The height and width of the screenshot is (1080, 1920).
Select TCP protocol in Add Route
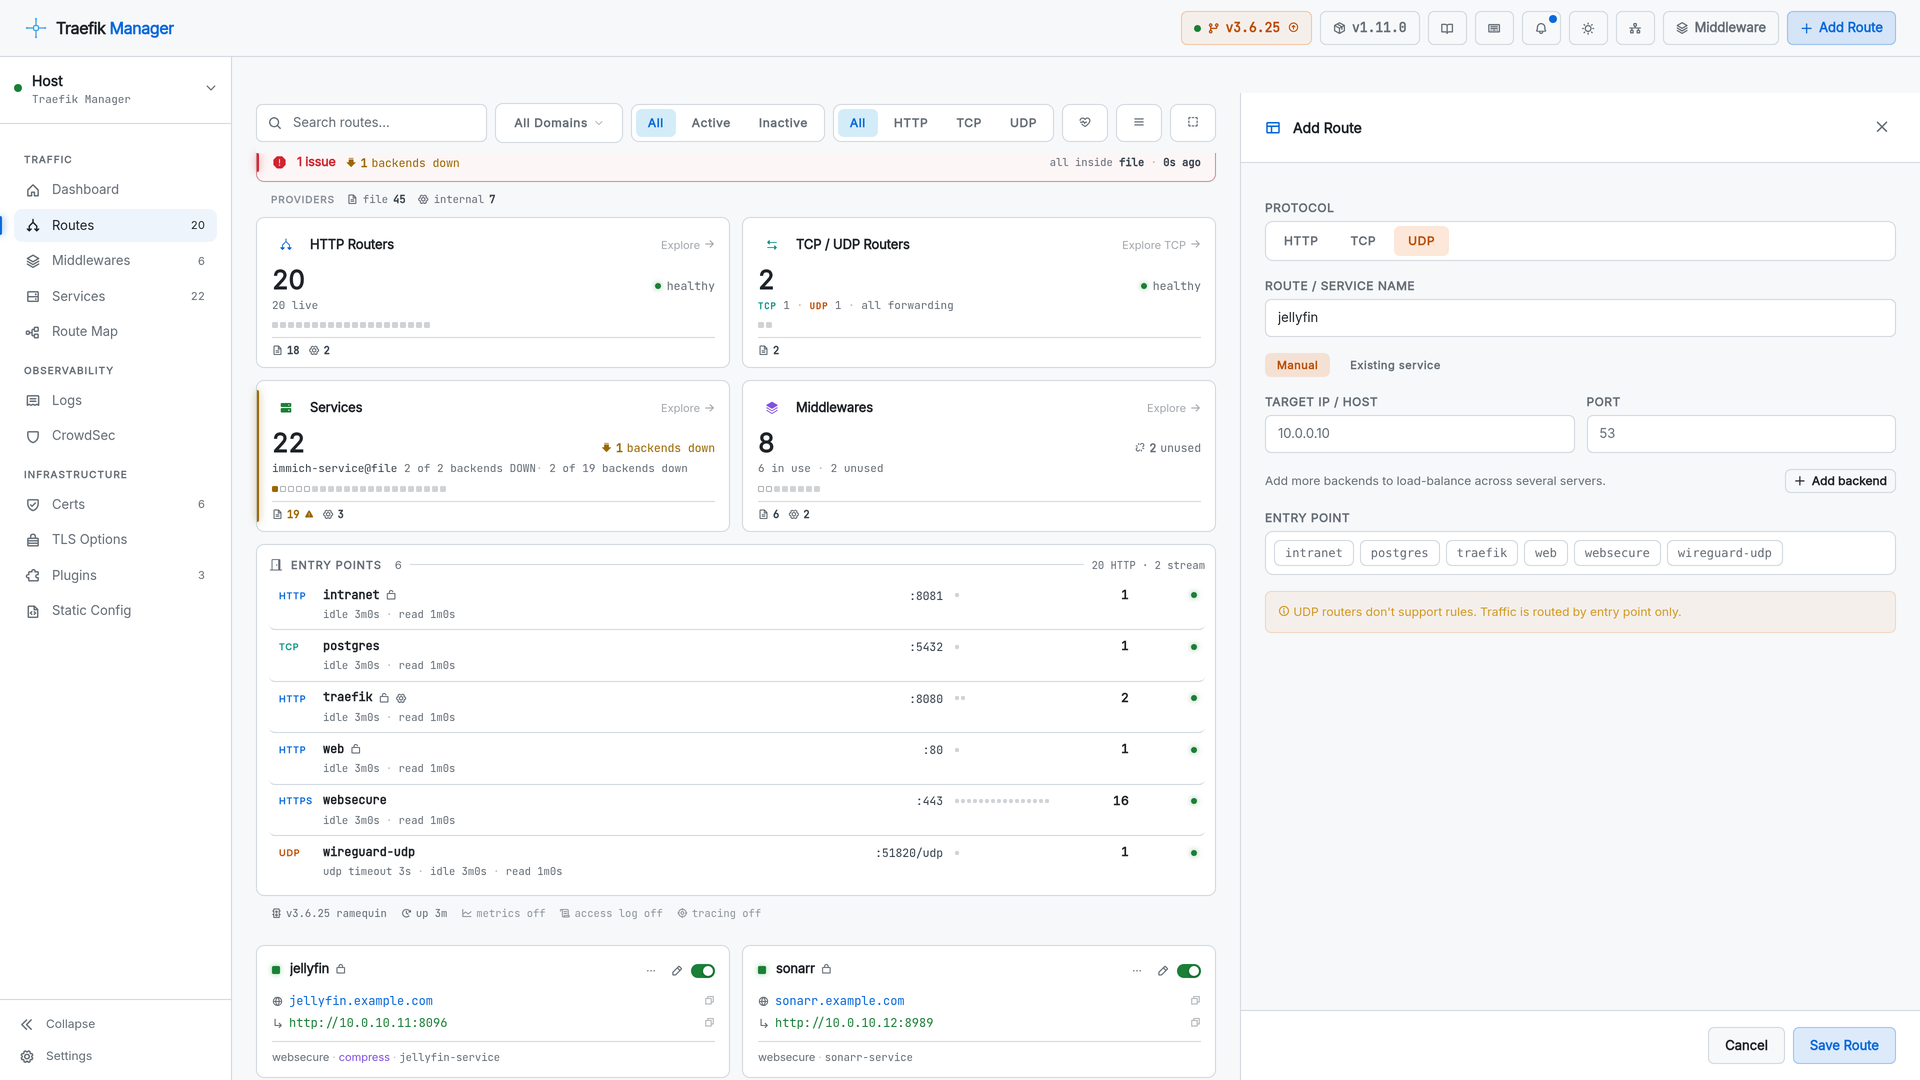pos(1363,241)
